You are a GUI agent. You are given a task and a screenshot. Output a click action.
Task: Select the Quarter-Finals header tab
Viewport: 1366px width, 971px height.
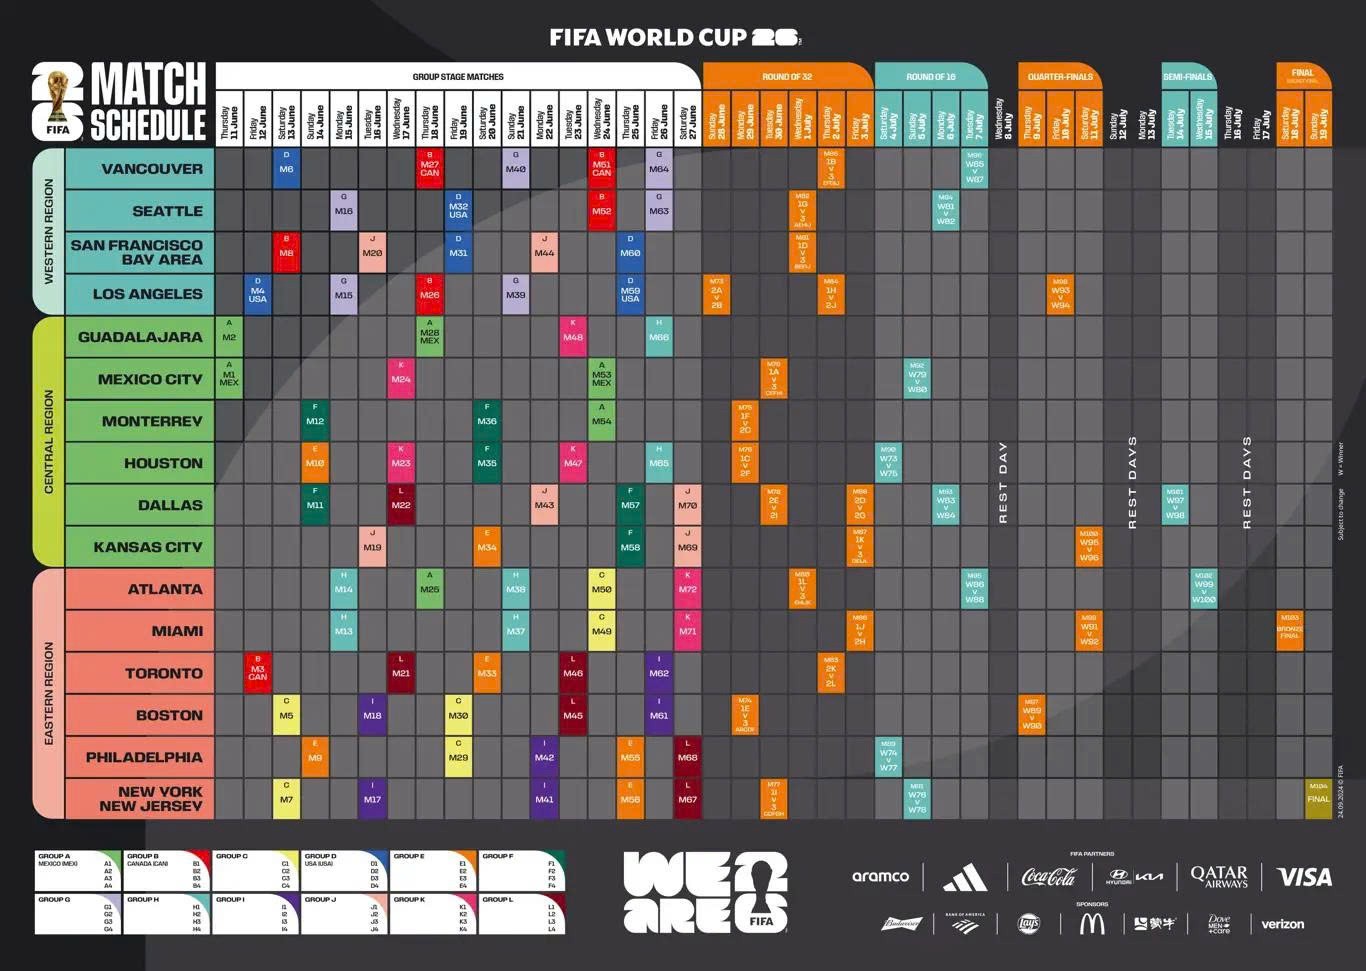pyautogui.click(x=1060, y=76)
